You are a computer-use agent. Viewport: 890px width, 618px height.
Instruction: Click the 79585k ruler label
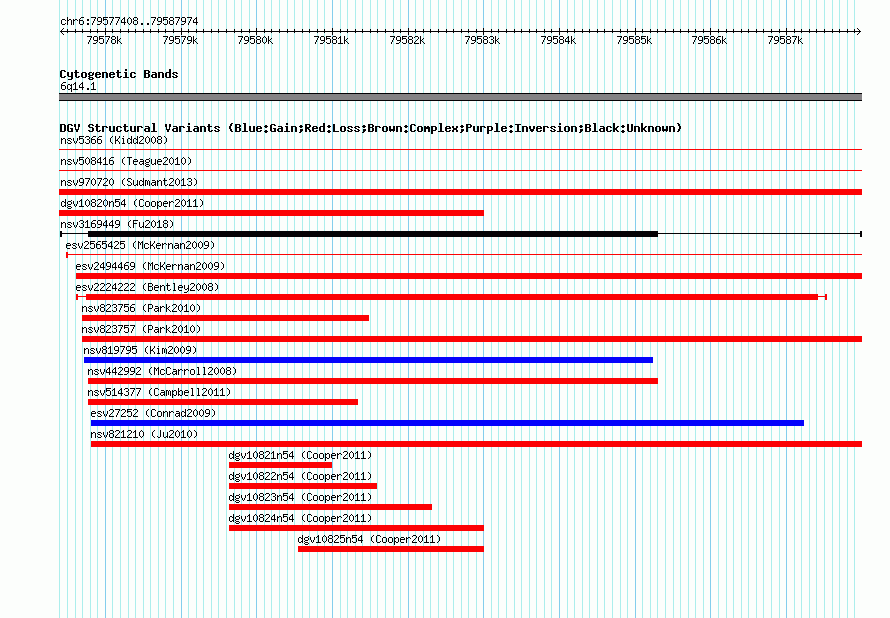[634, 40]
